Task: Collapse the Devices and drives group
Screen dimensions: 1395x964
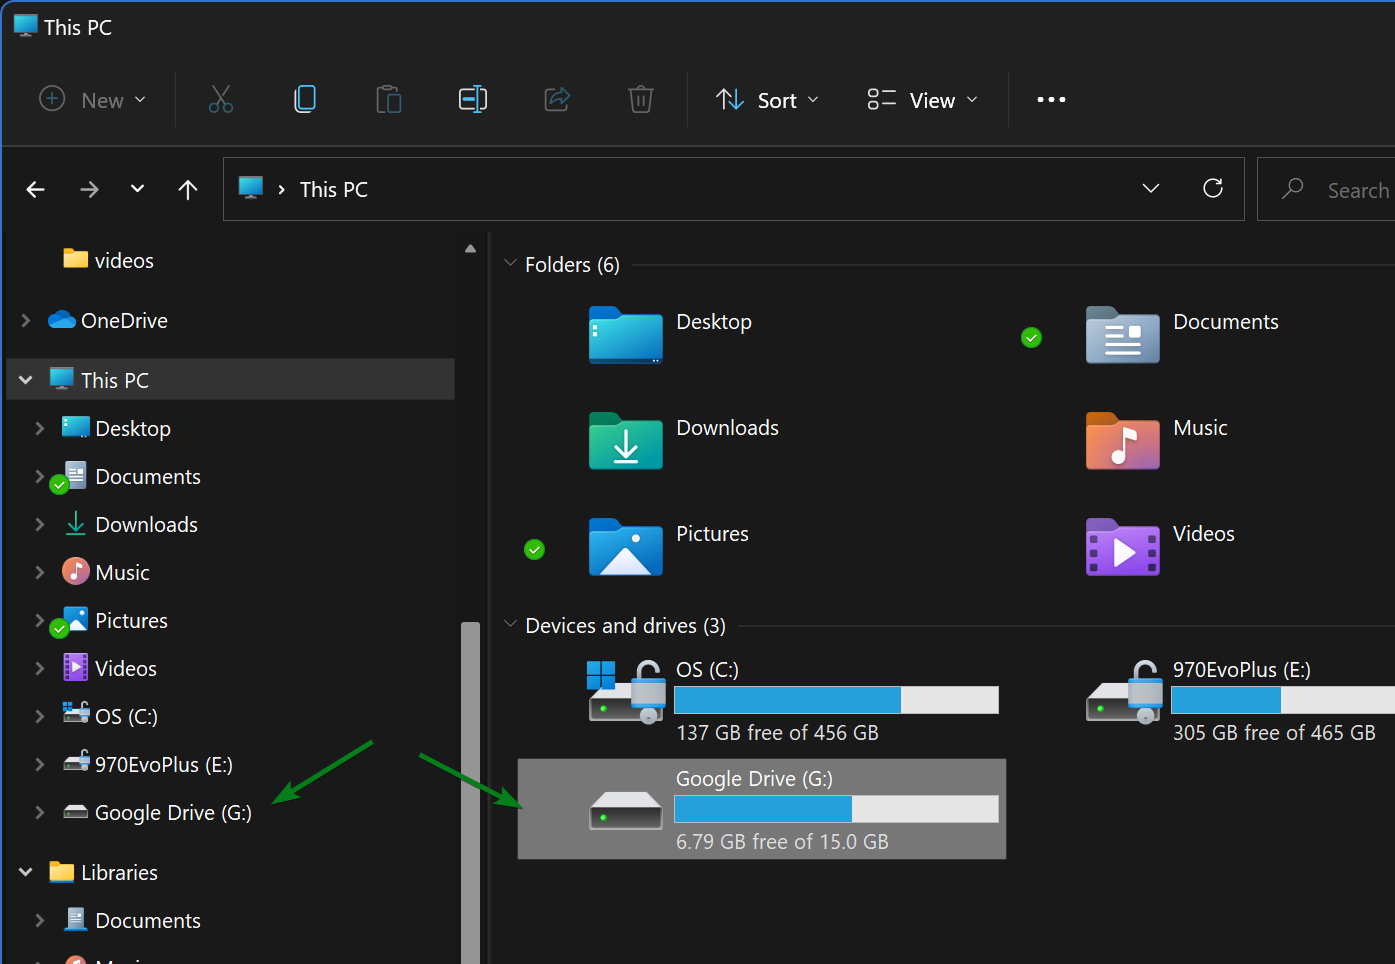Action: click(x=511, y=625)
